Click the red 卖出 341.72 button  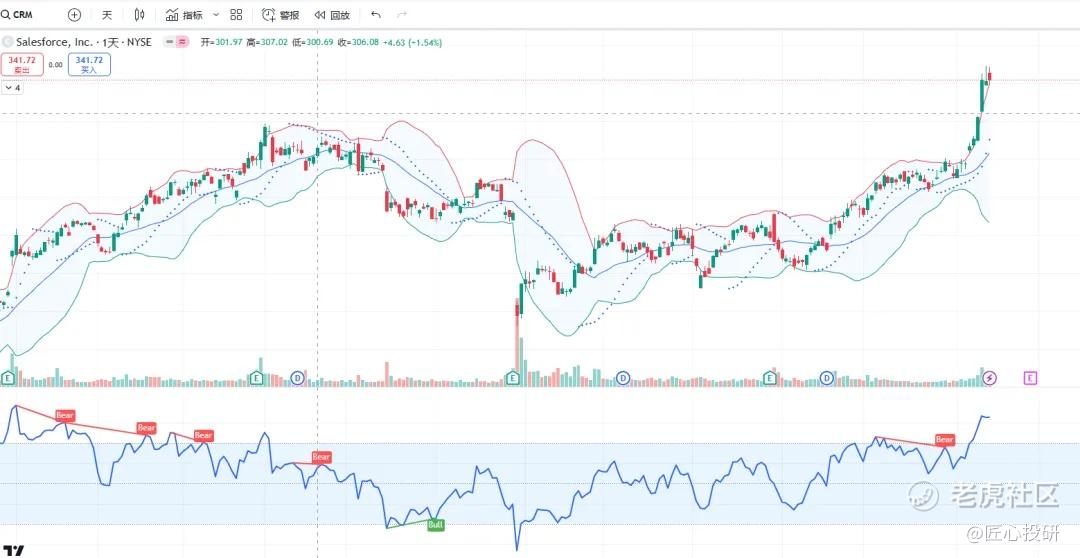pyautogui.click(x=22, y=65)
